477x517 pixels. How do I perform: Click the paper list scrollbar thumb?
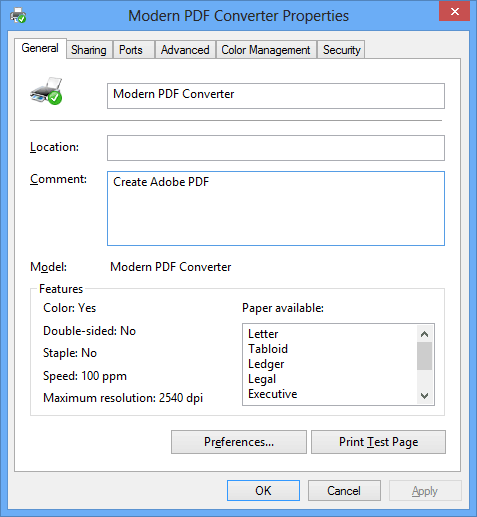tap(424, 356)
